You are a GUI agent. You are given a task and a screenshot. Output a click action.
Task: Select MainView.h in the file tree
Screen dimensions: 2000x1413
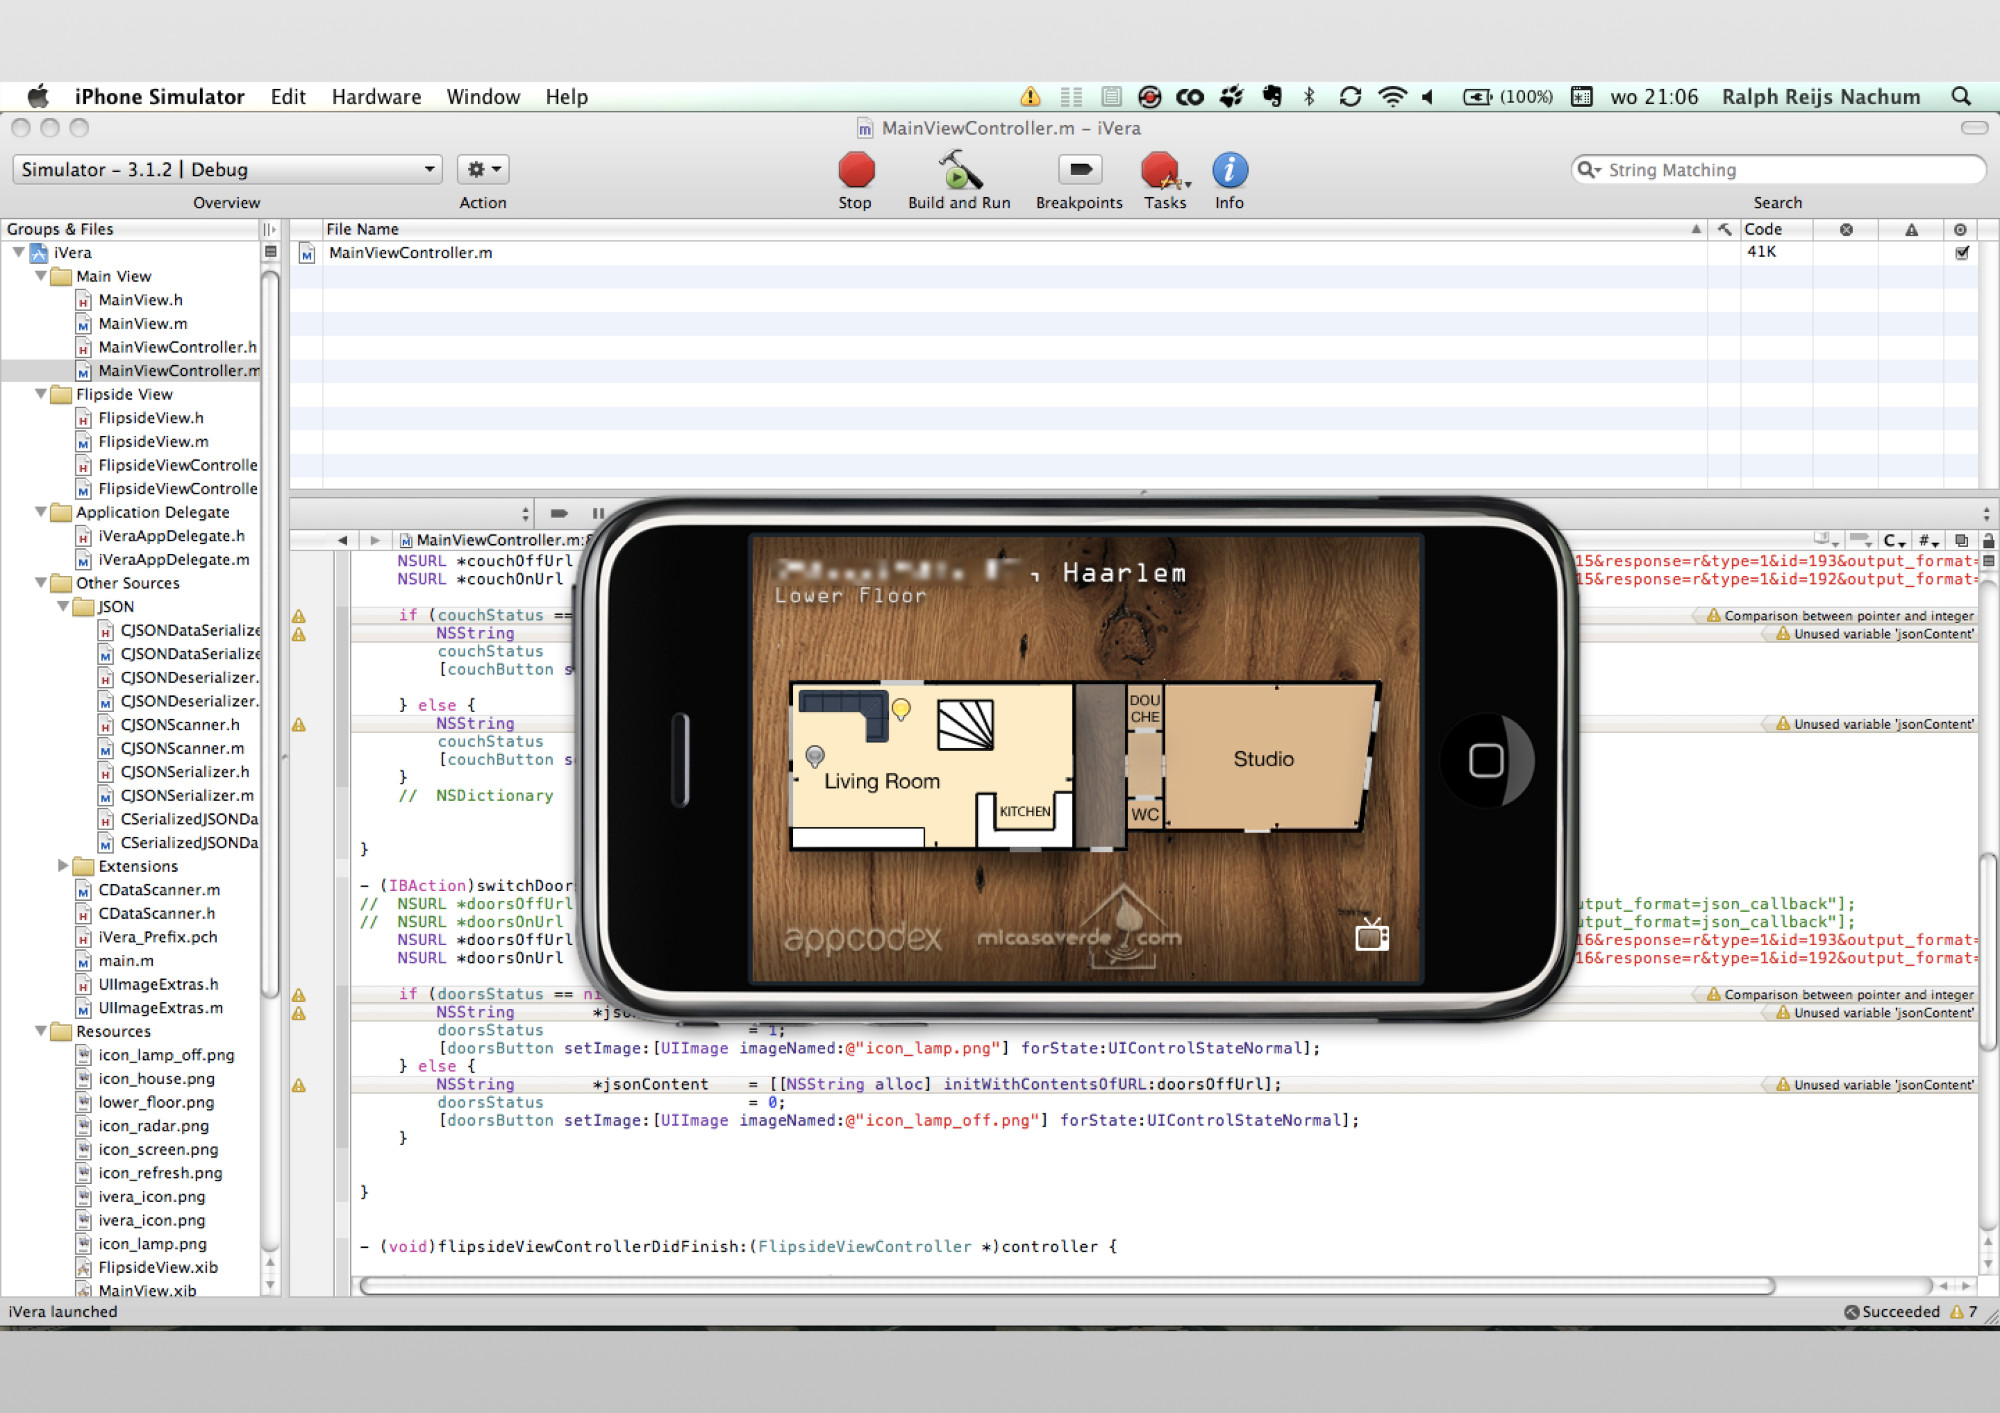140,300
